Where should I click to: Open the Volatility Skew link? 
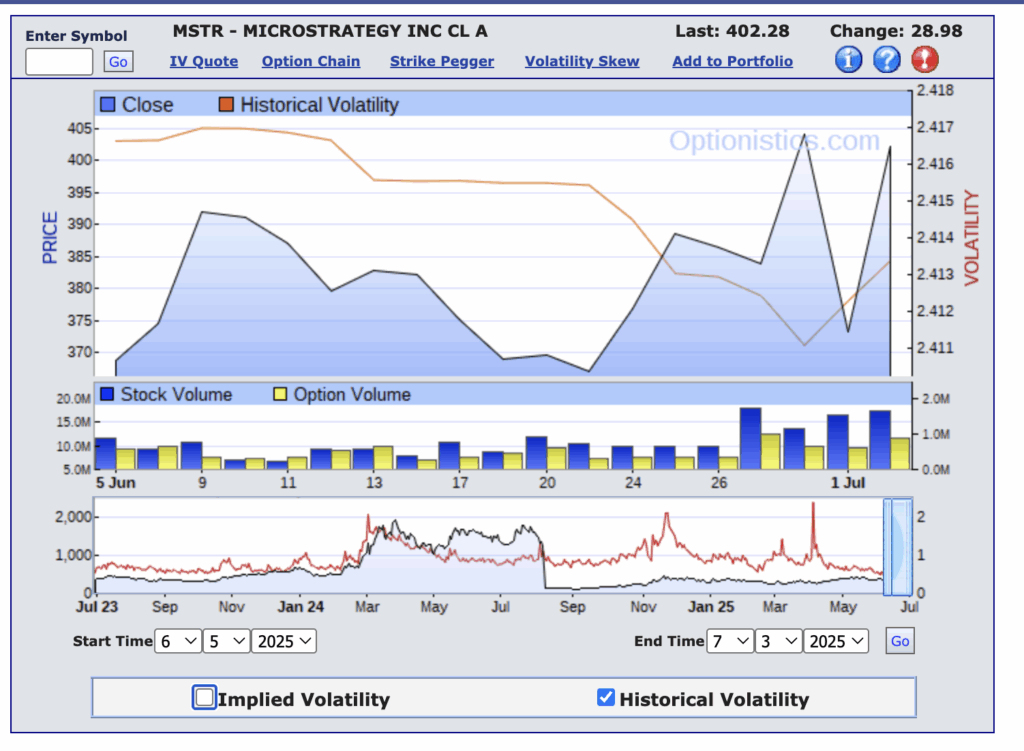[x=582, y=61]
